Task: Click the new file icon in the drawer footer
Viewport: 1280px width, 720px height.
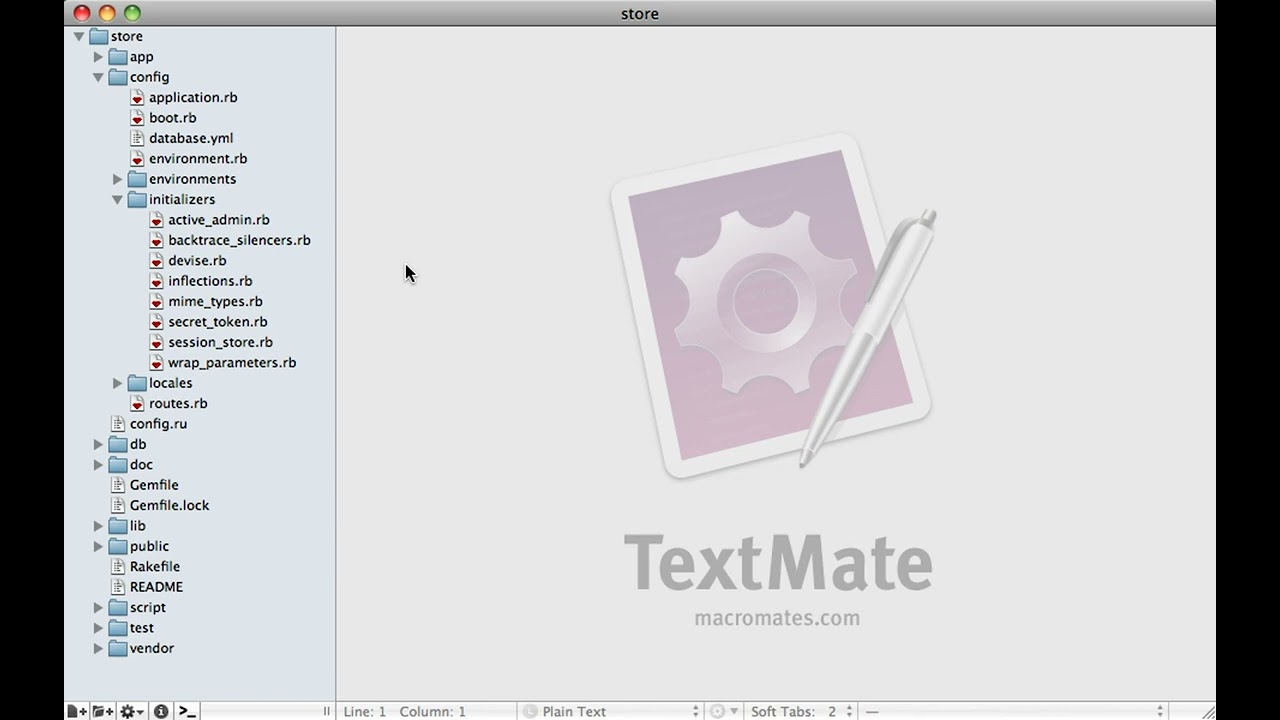Action: (x=77, y=711)
